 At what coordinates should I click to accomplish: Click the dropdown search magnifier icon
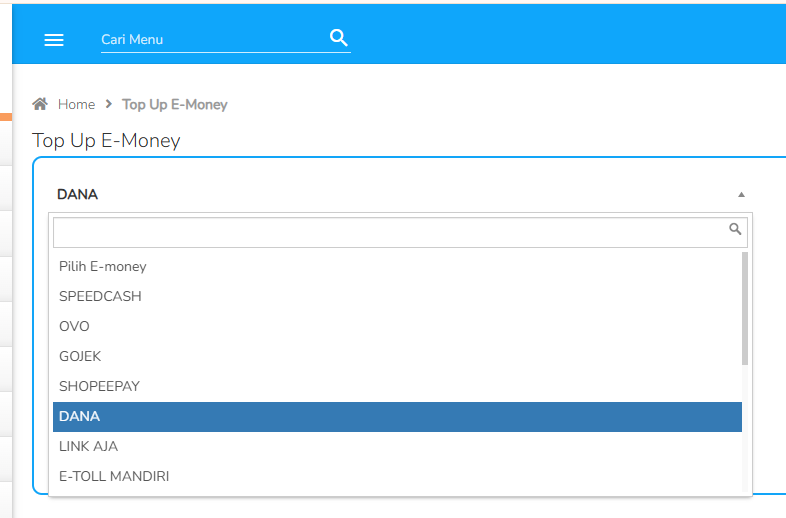735,229
